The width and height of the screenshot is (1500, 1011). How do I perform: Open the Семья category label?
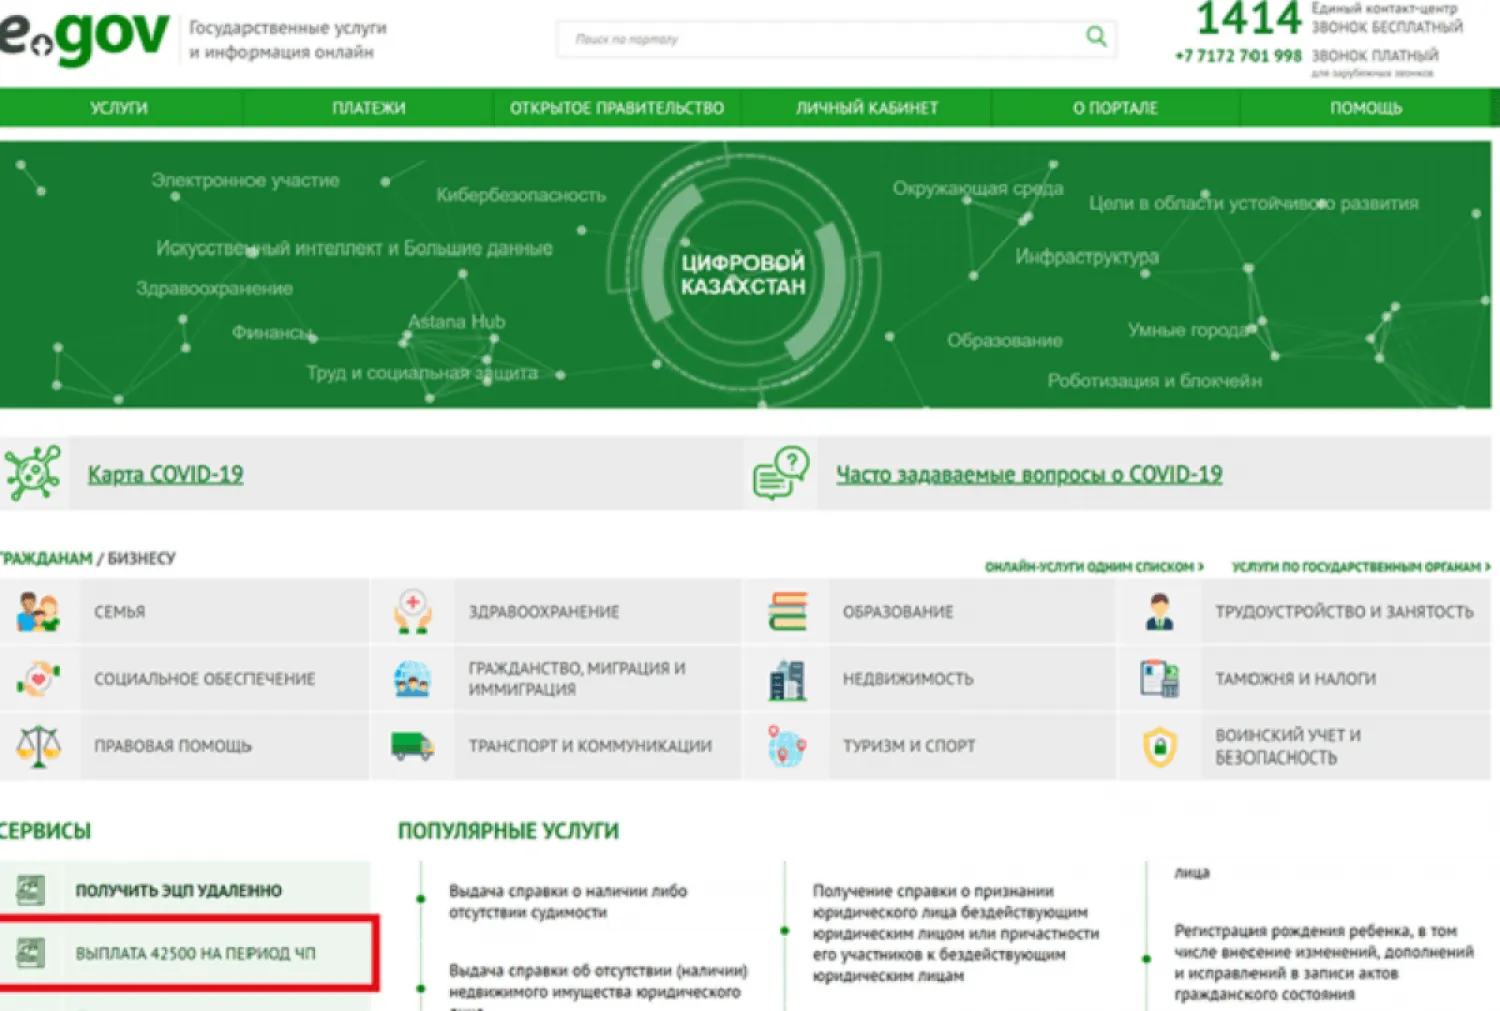coord(119,612)
